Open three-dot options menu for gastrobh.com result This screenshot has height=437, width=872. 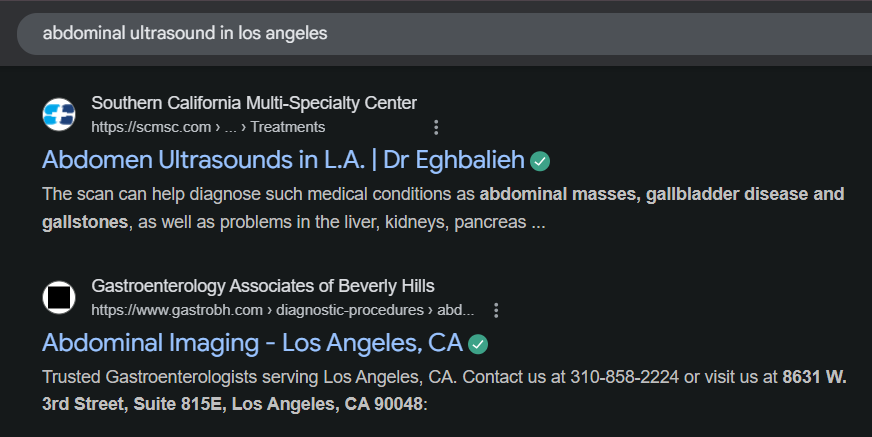[495, 310]
